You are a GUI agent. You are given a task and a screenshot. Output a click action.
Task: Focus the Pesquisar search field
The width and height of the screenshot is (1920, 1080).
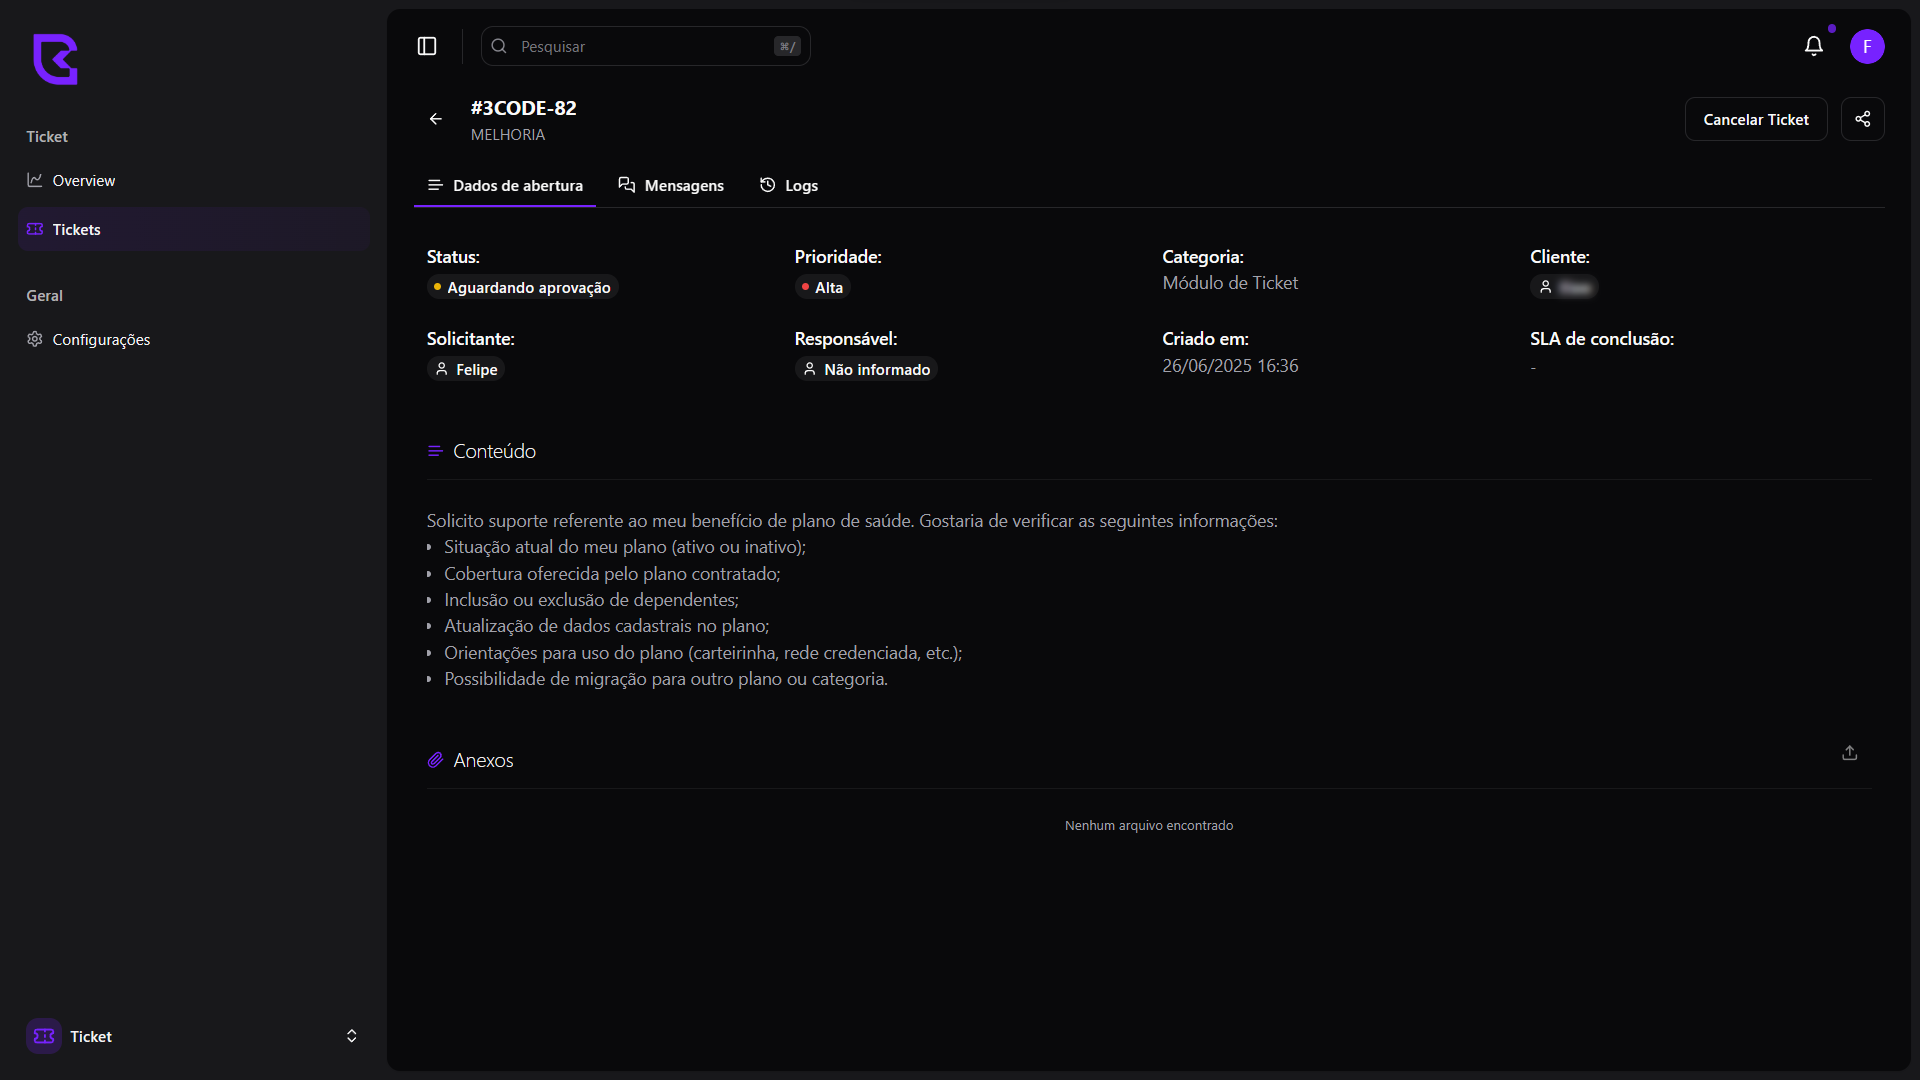tap(640, 47)
